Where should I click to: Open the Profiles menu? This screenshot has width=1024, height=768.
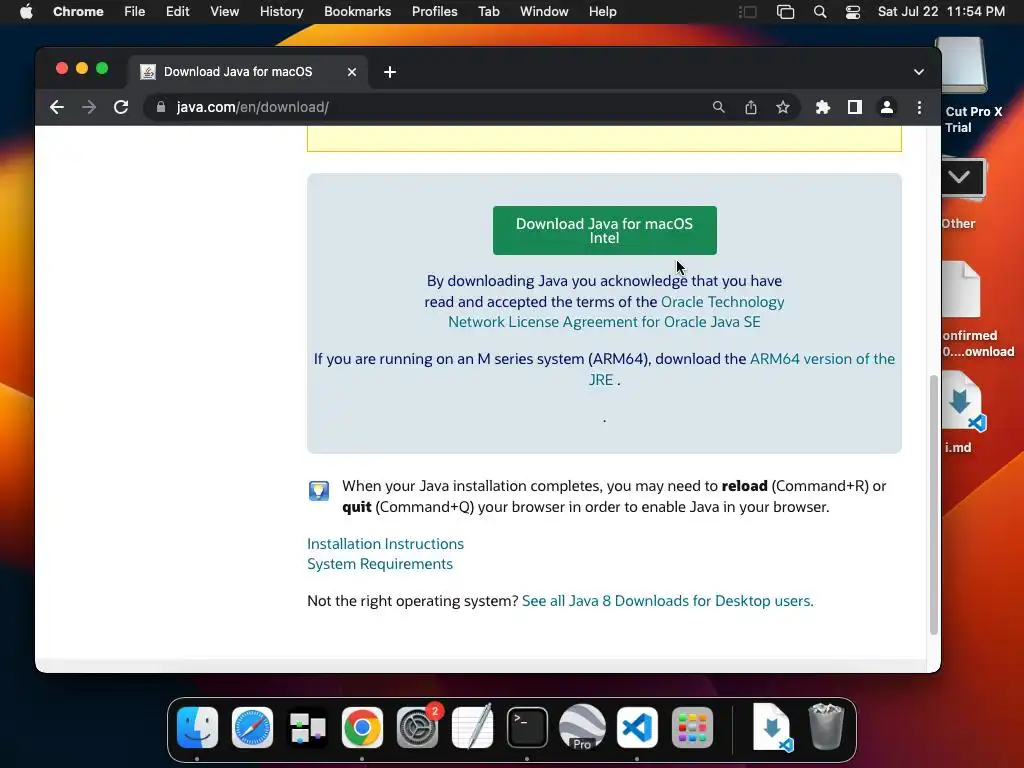[434, 12]
